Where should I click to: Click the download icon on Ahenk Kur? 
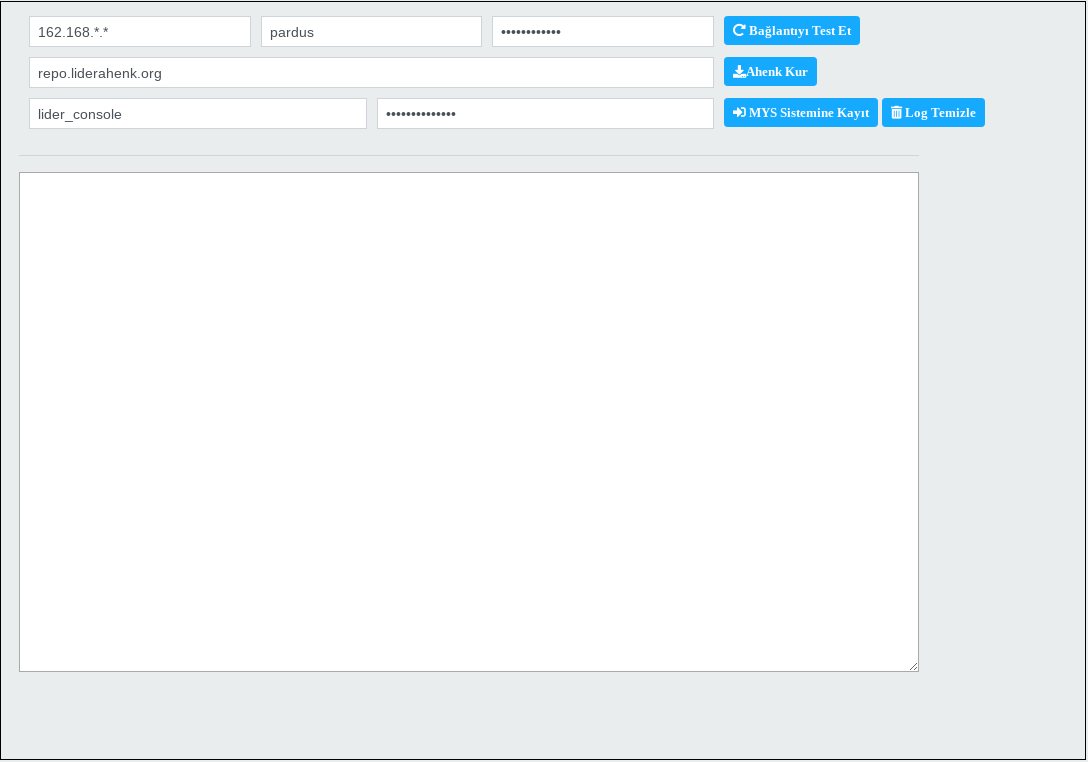pos(739,72)
